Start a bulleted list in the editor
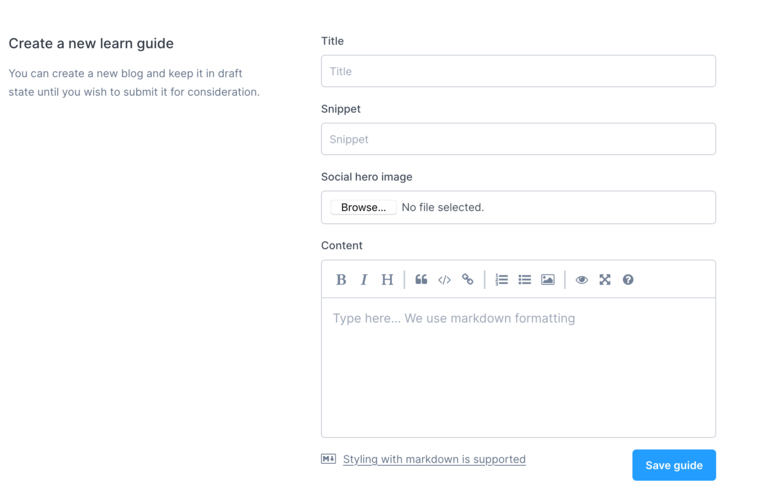Screen dimensions: 764x500 tap(525, 280)
